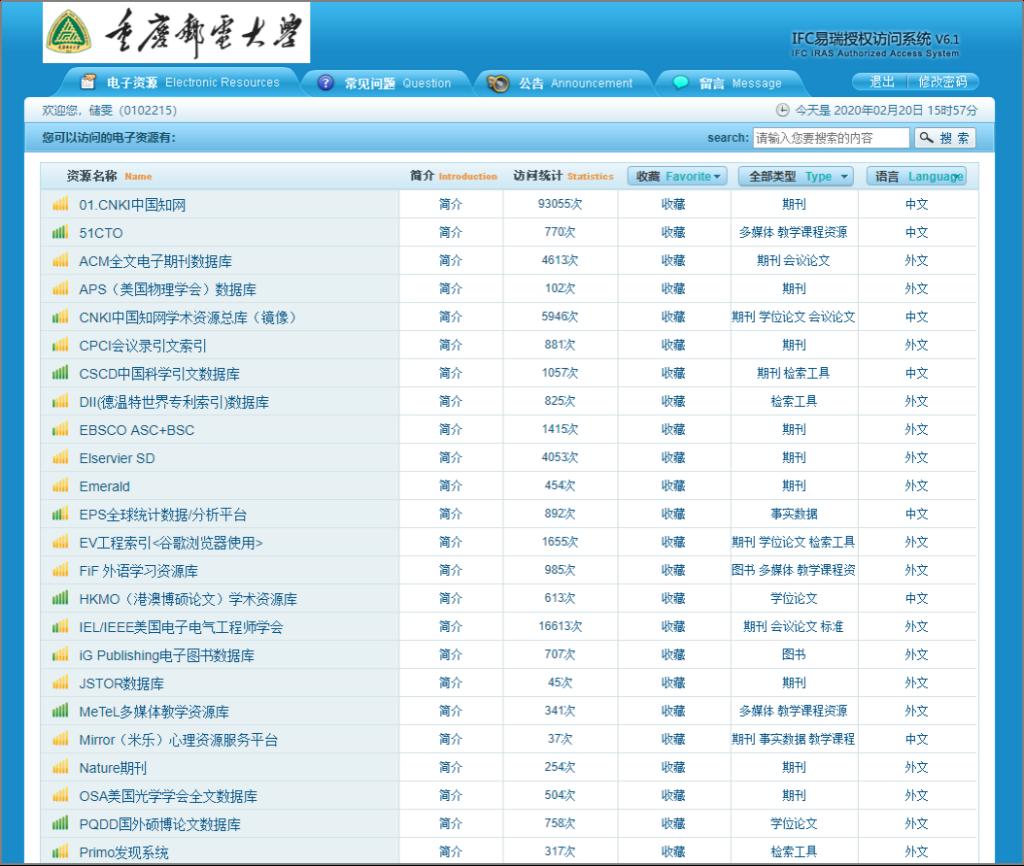This screenshot has height=866, width=1024.
Task: Click 收藏 to favorite Emerald
Action: pos(673,486)
